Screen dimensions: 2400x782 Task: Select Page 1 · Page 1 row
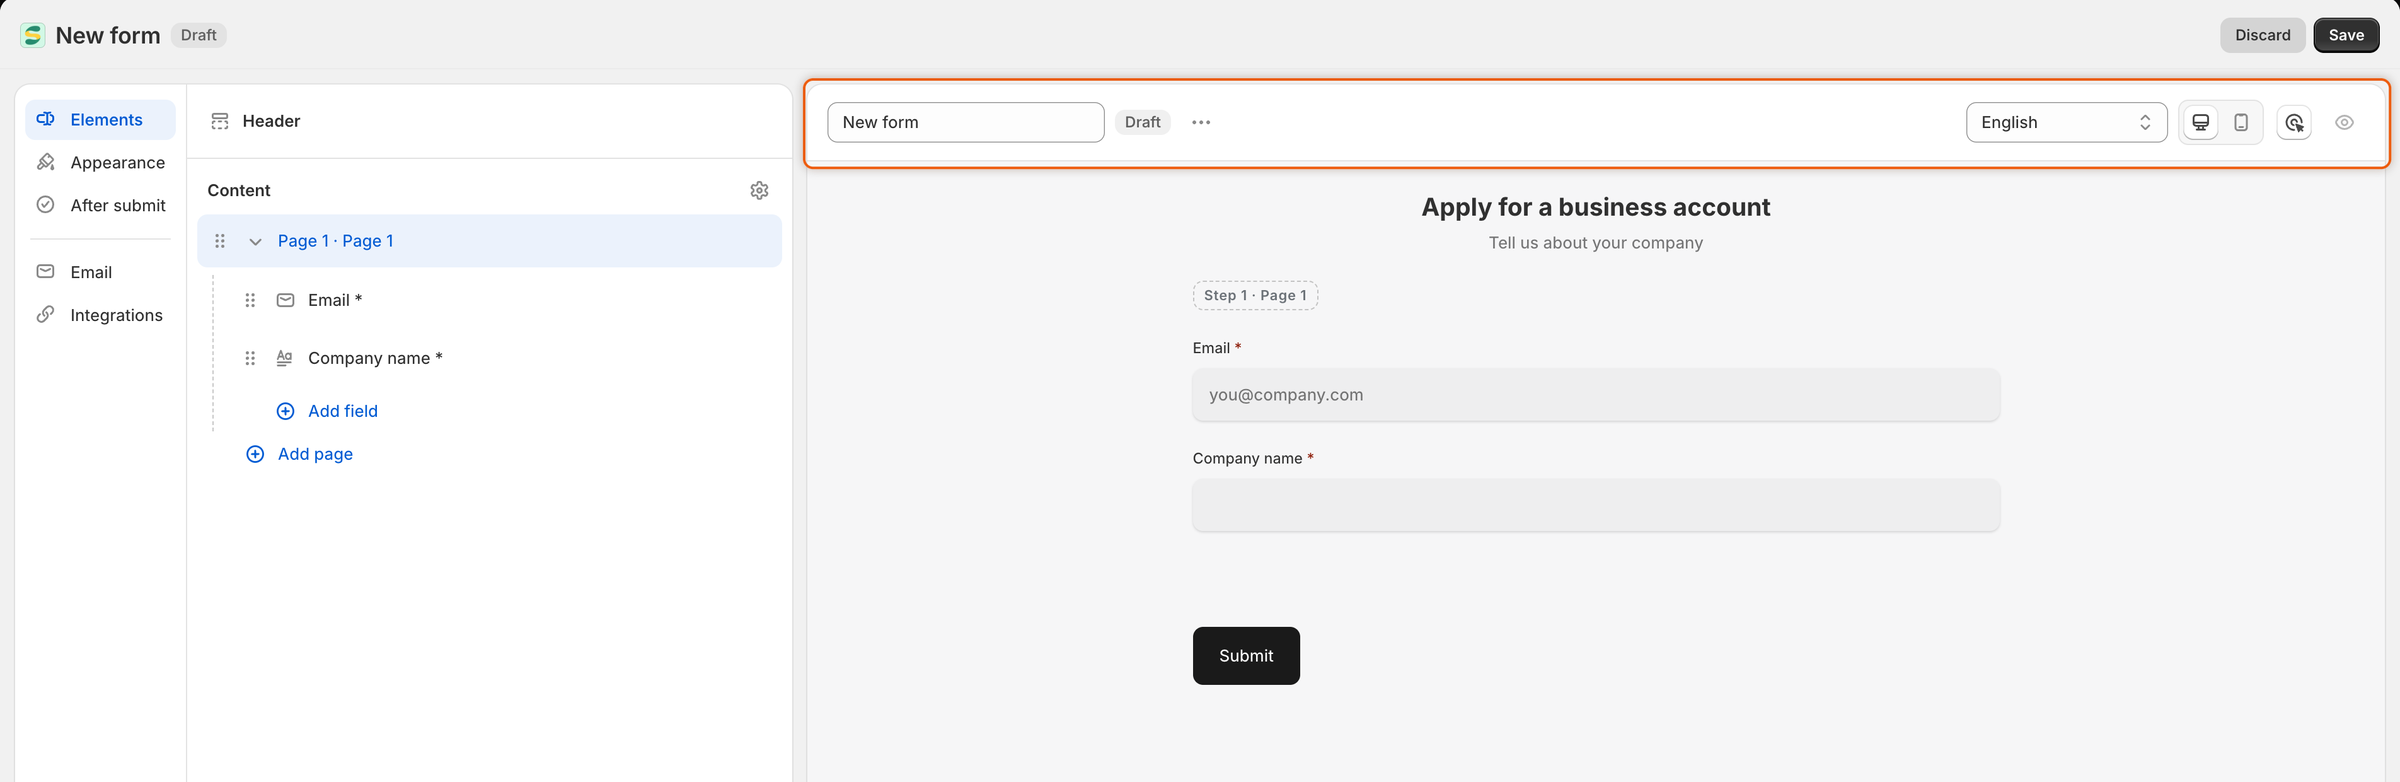pyautogui.click(x=490, y=241)
